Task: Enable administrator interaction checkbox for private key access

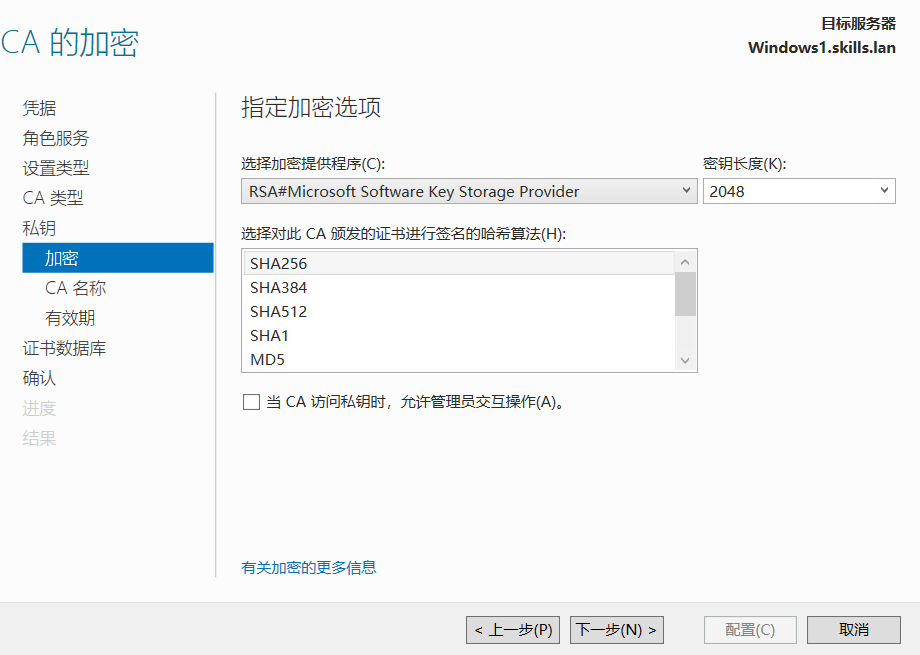Action: click(x=251, y=402)
